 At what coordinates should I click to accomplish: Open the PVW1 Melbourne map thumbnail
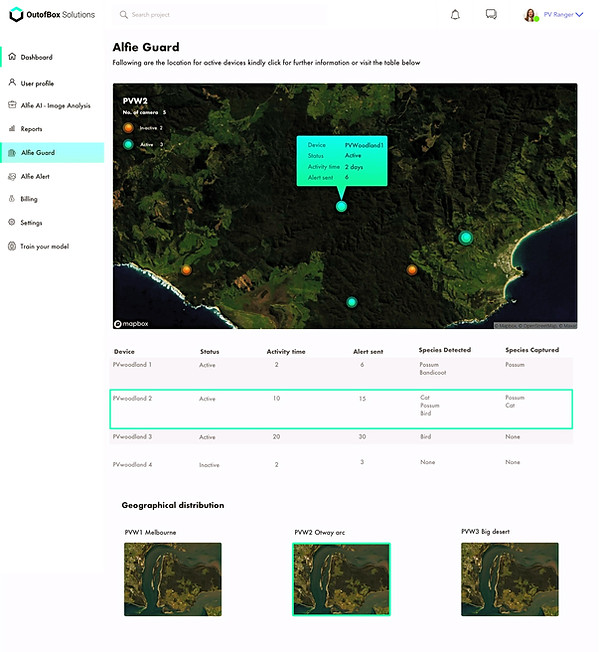pyautogui.click(x=172, y=579)
